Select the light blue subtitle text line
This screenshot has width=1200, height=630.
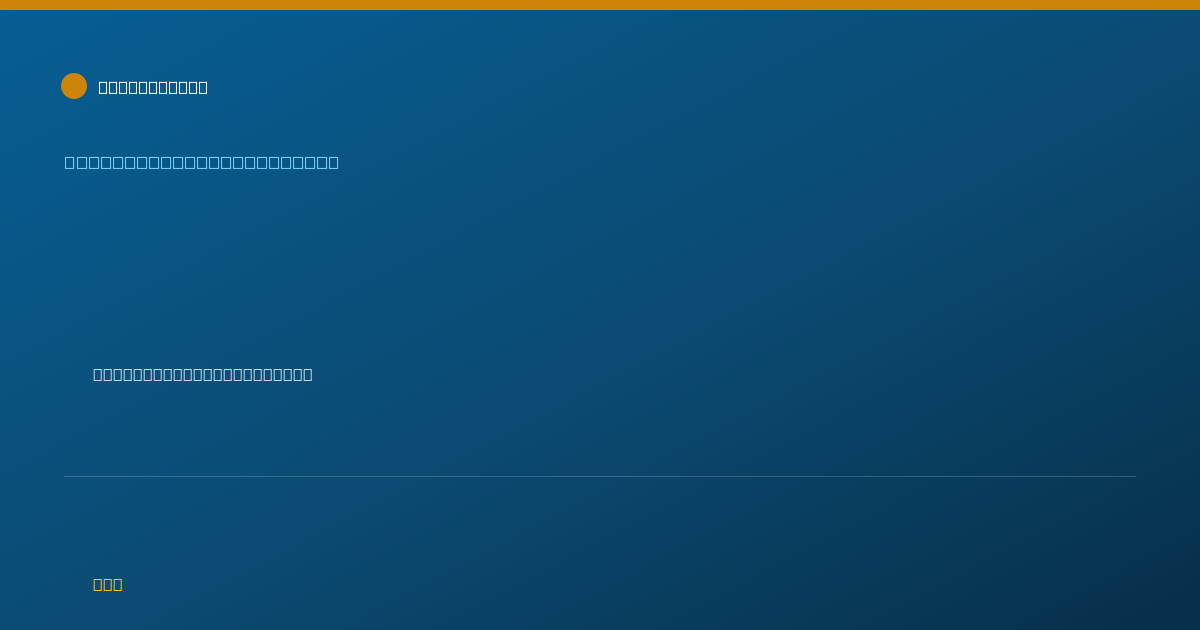pos(202,162)
